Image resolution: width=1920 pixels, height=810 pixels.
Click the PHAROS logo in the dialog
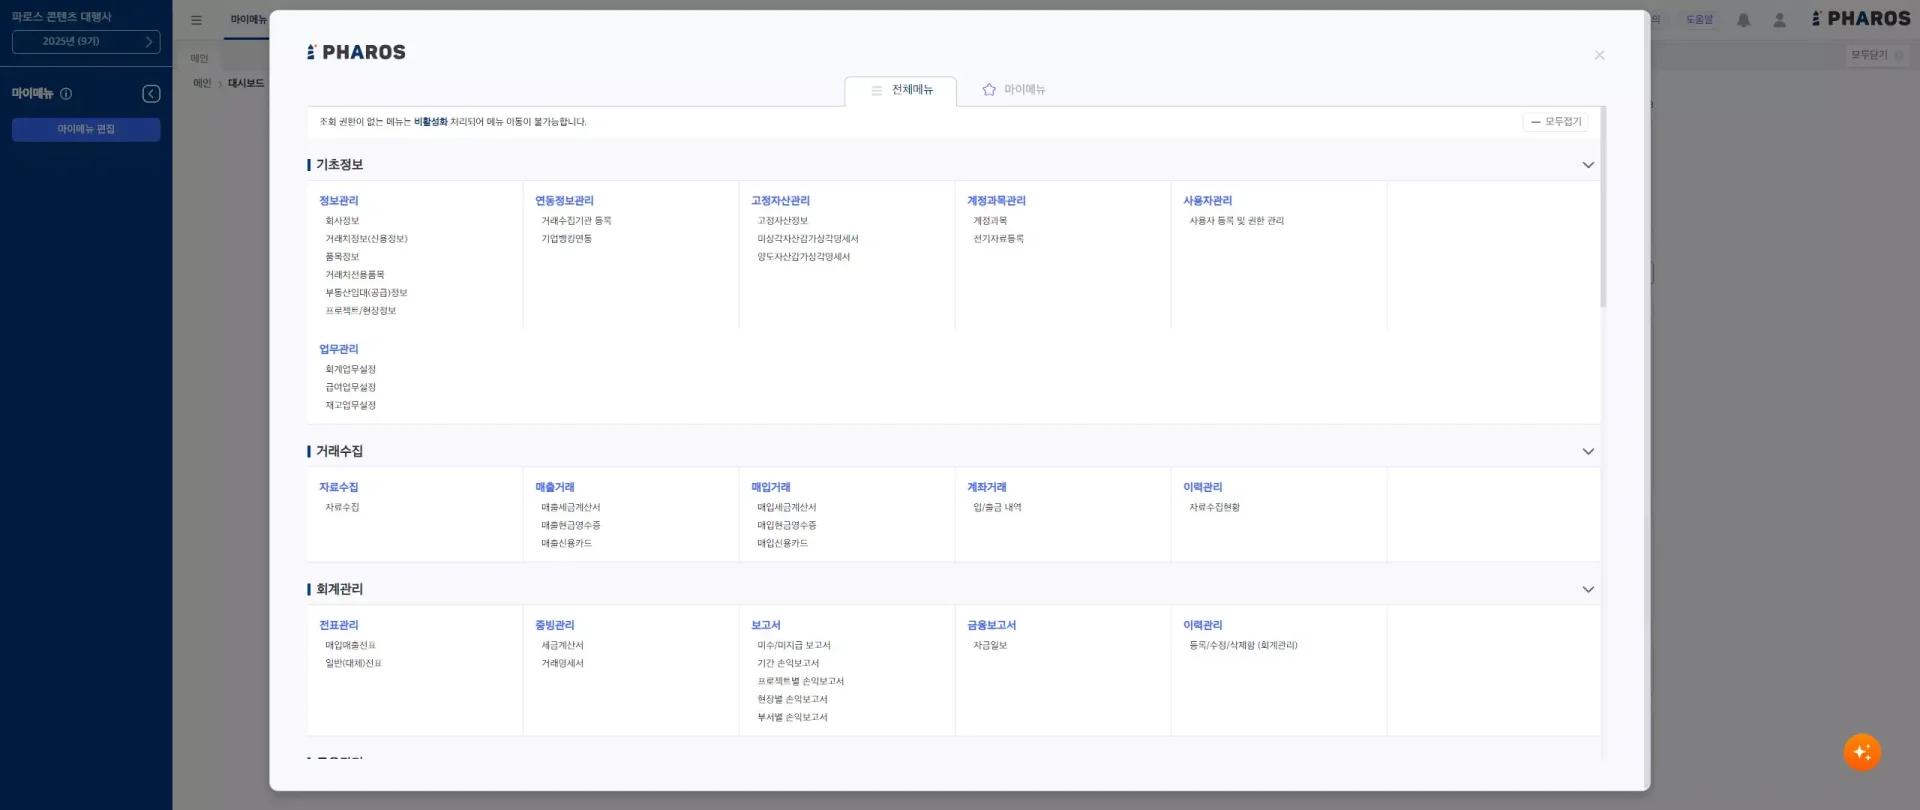356,53
